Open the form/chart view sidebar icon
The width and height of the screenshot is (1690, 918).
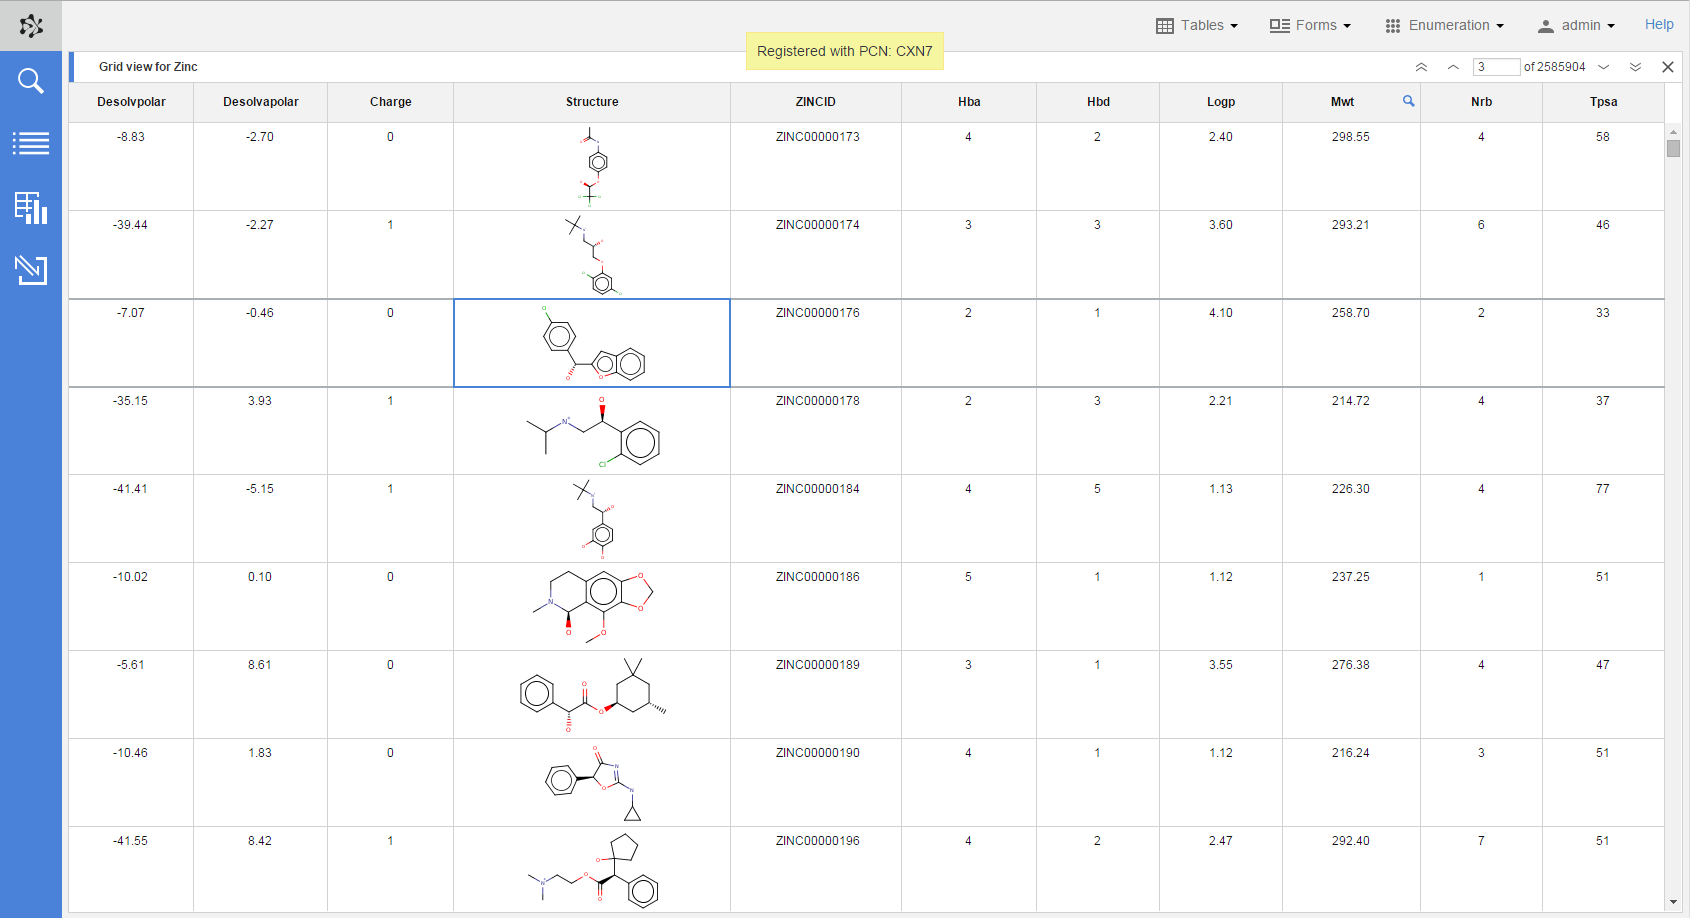tap(31, 207)
